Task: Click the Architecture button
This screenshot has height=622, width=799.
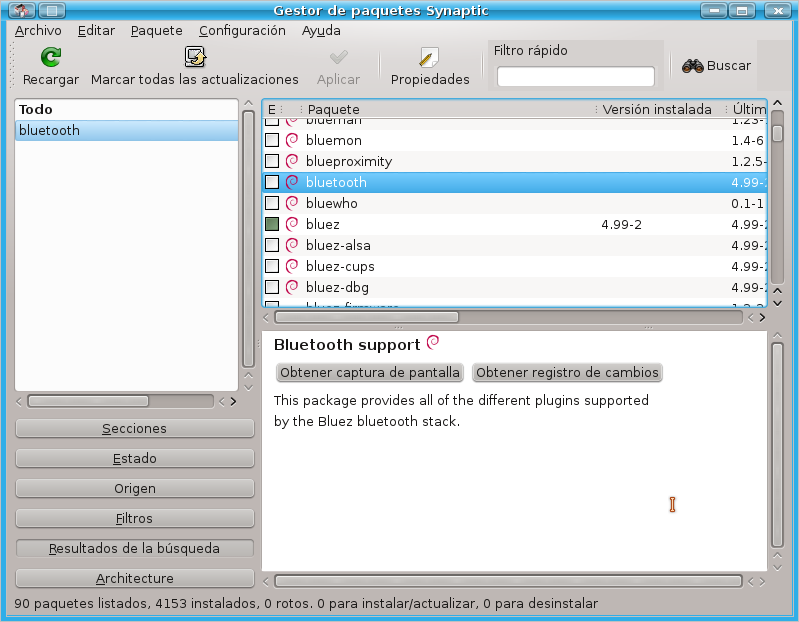Action: click(x=135, y=579)
